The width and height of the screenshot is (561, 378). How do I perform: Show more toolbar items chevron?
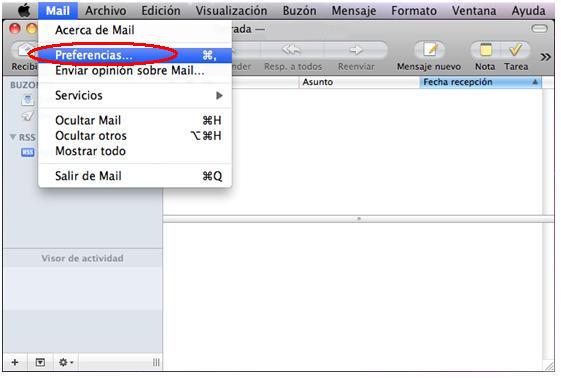click(x=546, y=57)
